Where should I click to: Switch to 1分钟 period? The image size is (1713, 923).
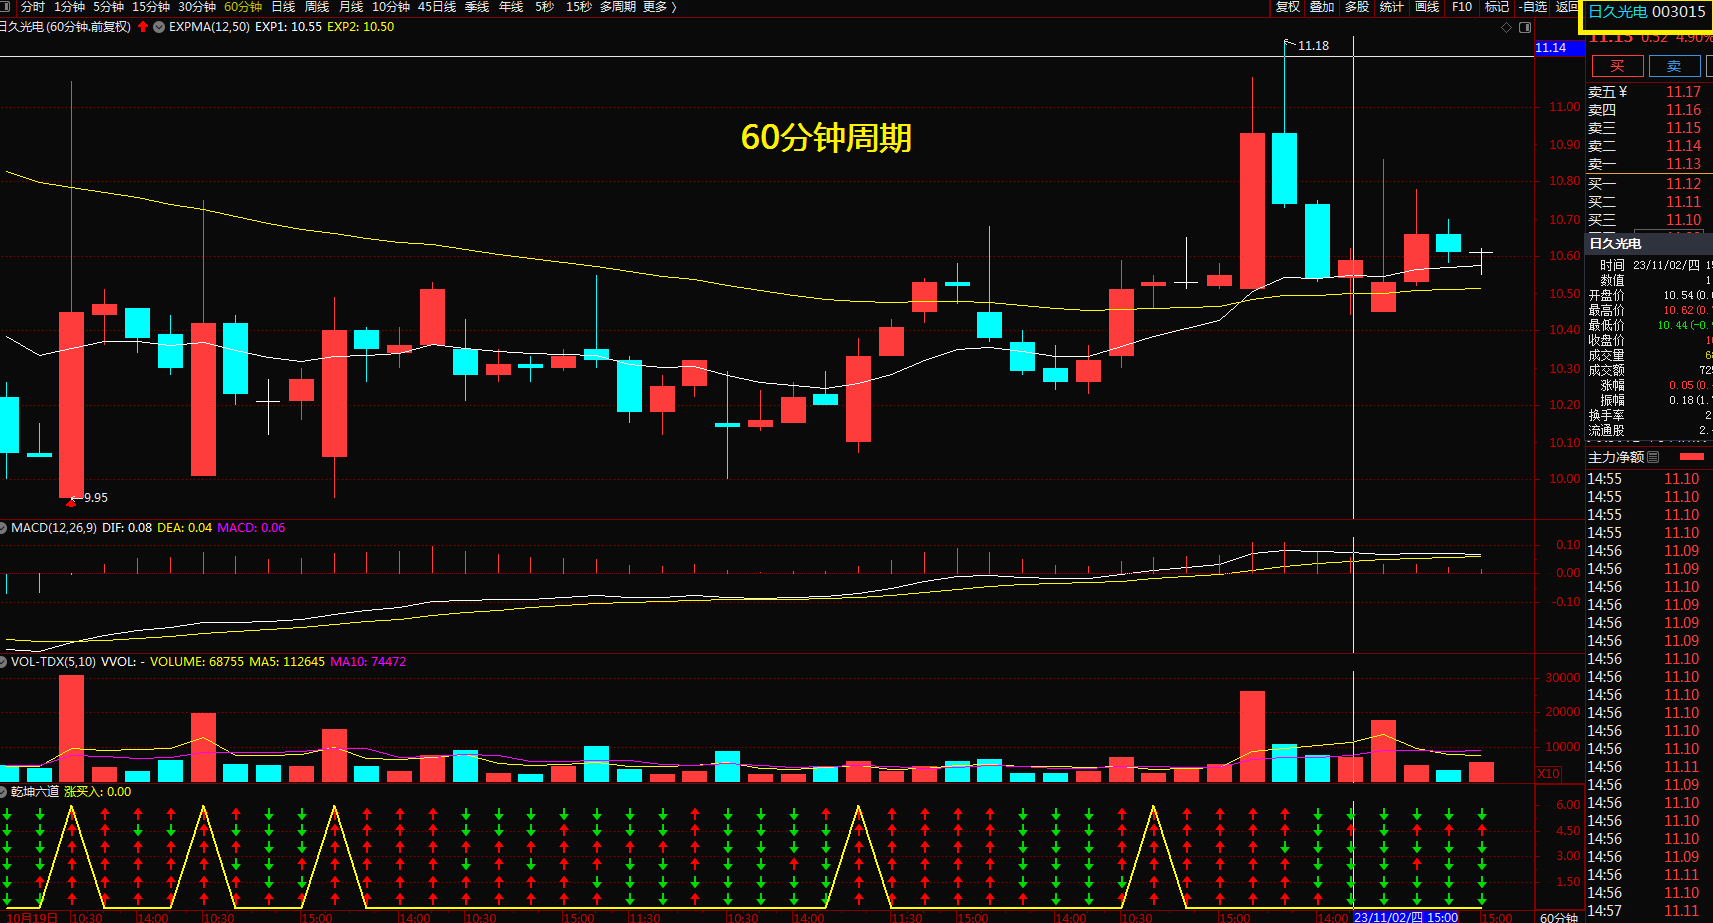pyautogui.click(x=69, y=7)
